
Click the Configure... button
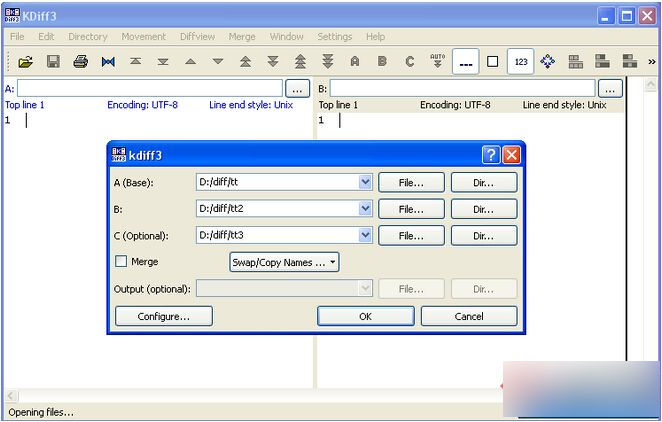tap(164, 316)
